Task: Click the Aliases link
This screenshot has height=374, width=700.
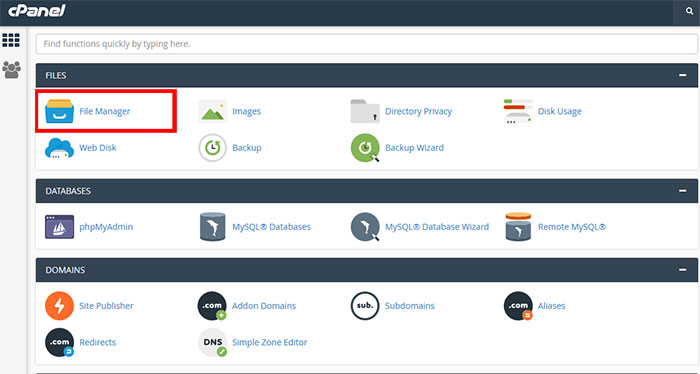Action: click(552, 306)
